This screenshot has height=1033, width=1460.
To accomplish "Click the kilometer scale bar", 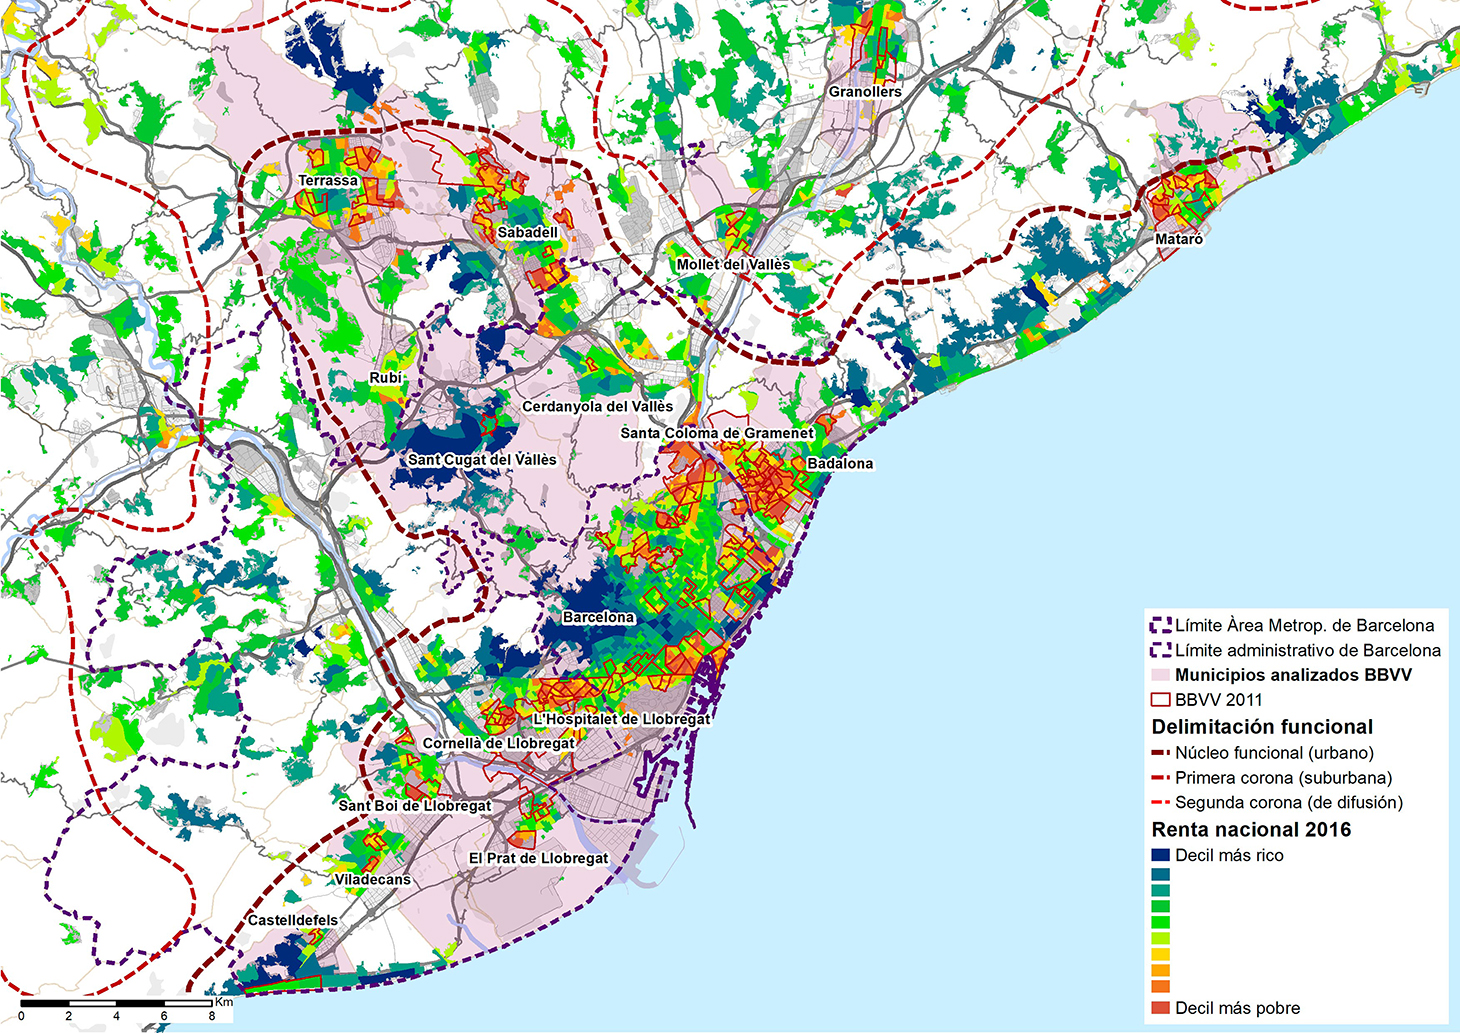I will [116, 1002].
